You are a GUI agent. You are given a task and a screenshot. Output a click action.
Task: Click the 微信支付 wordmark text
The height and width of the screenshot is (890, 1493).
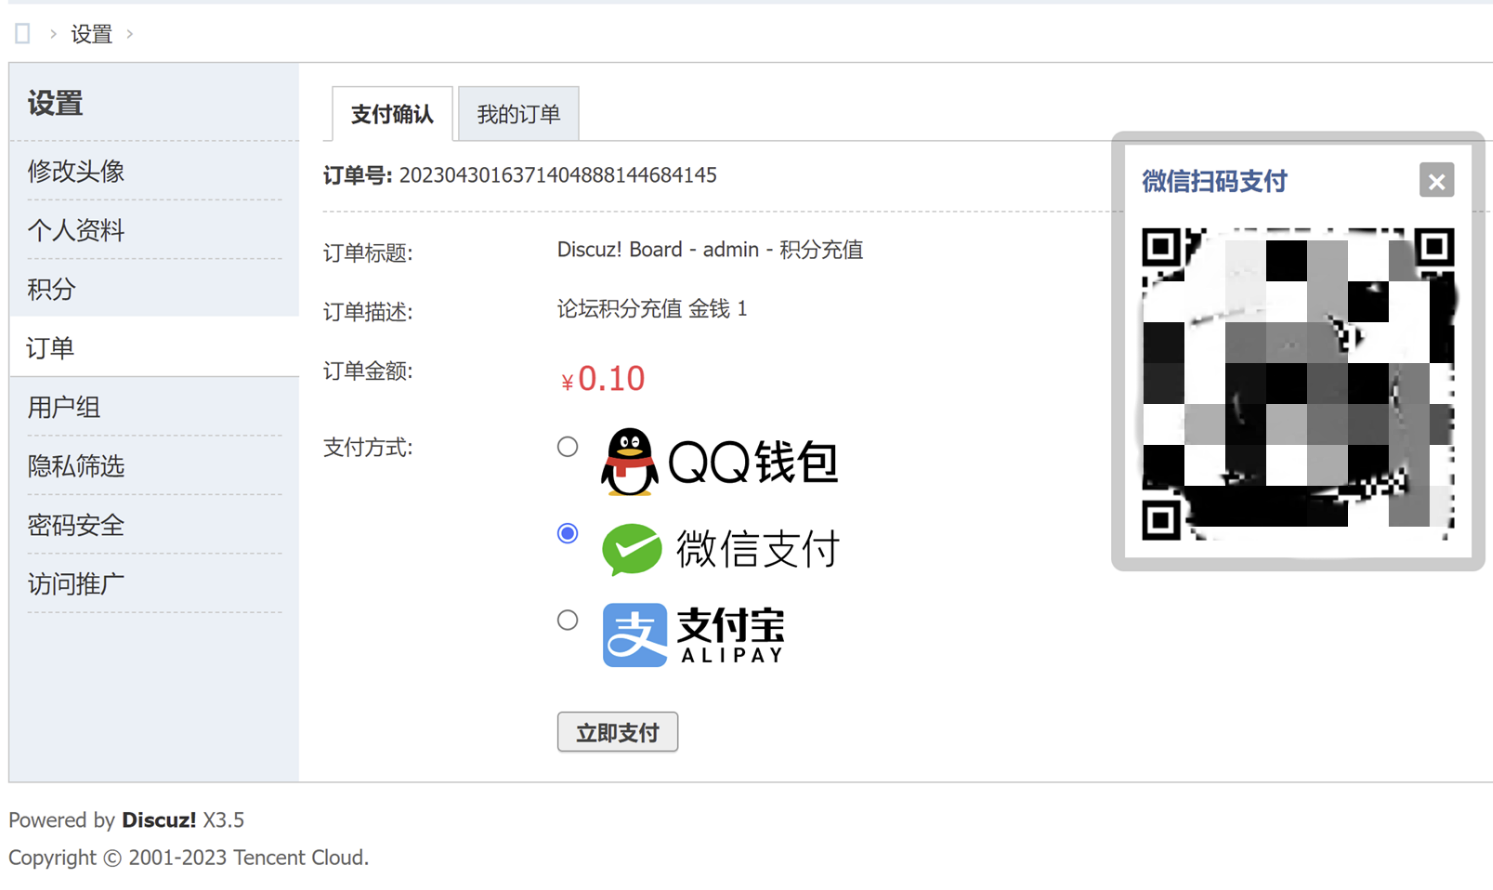point(757,549)
